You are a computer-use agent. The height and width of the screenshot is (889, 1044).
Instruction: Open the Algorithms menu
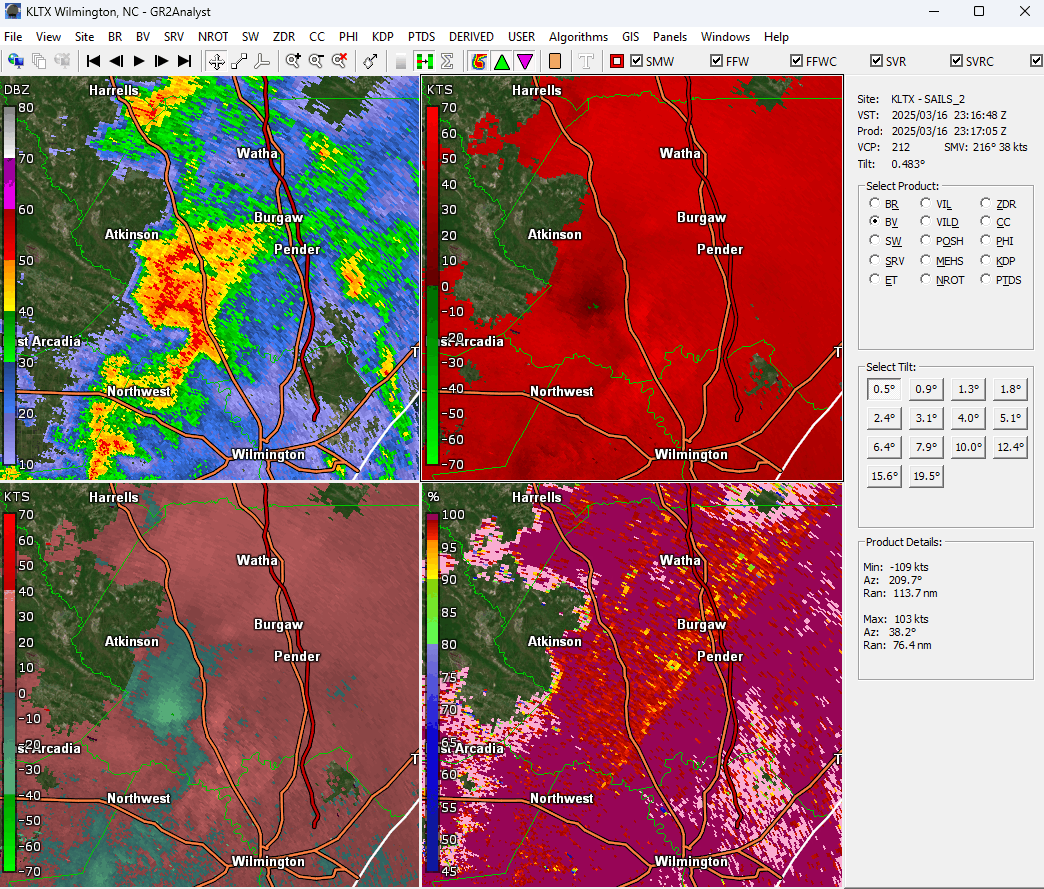click(578, 37)
